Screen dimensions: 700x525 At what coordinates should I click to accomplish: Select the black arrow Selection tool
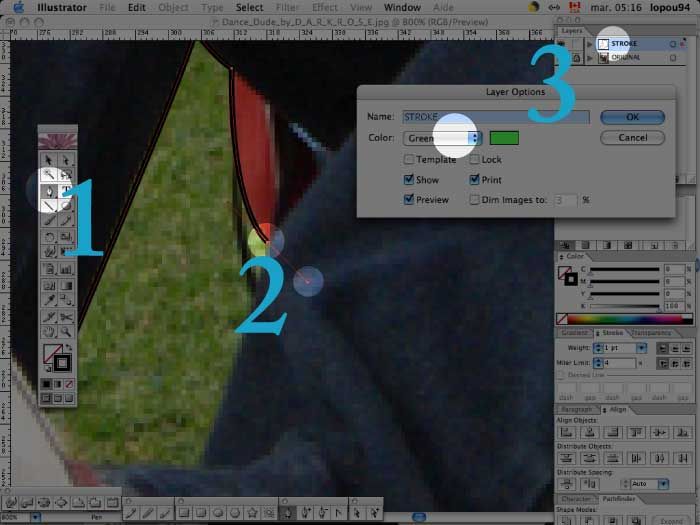(49, 160)
